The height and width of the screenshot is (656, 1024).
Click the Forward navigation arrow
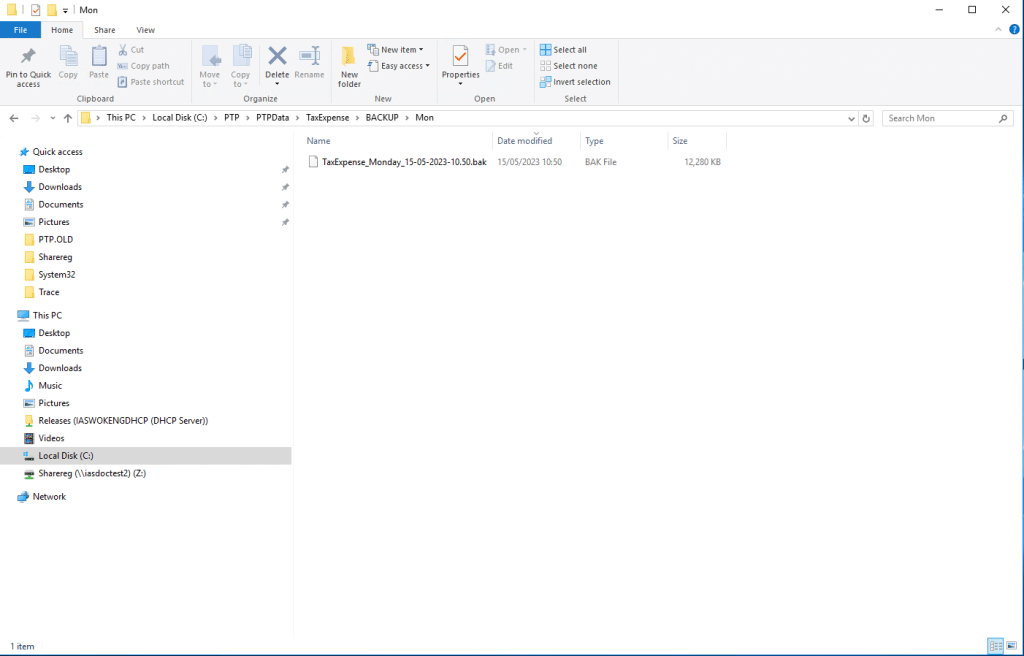click(x=35, y=118)
